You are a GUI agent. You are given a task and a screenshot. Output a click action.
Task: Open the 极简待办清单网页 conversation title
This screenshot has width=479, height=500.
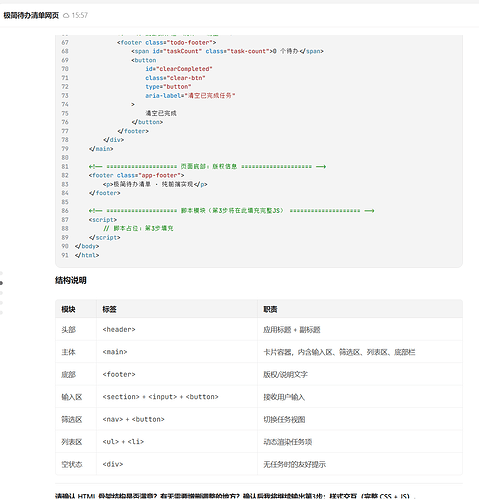pyautogui.click(x=31, y=15)
